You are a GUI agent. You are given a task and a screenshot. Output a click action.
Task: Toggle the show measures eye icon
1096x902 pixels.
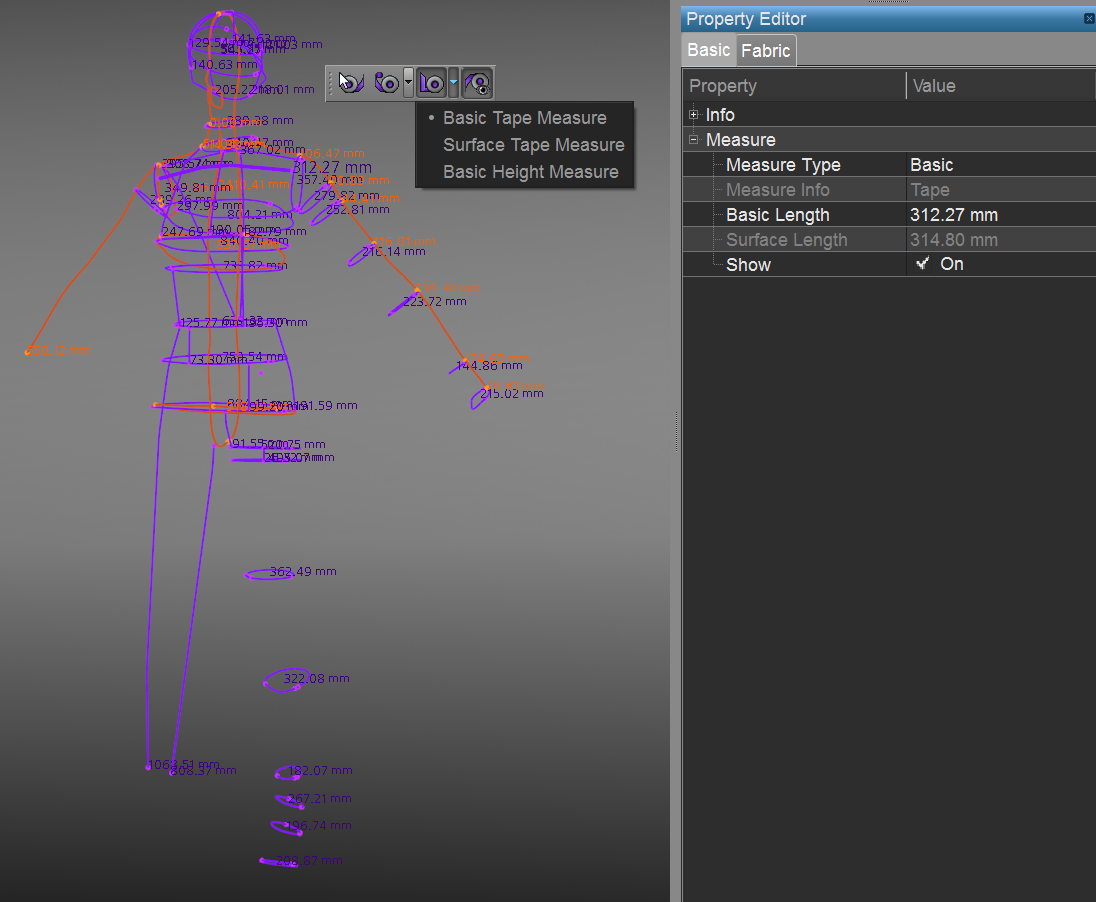pos(477,83)
